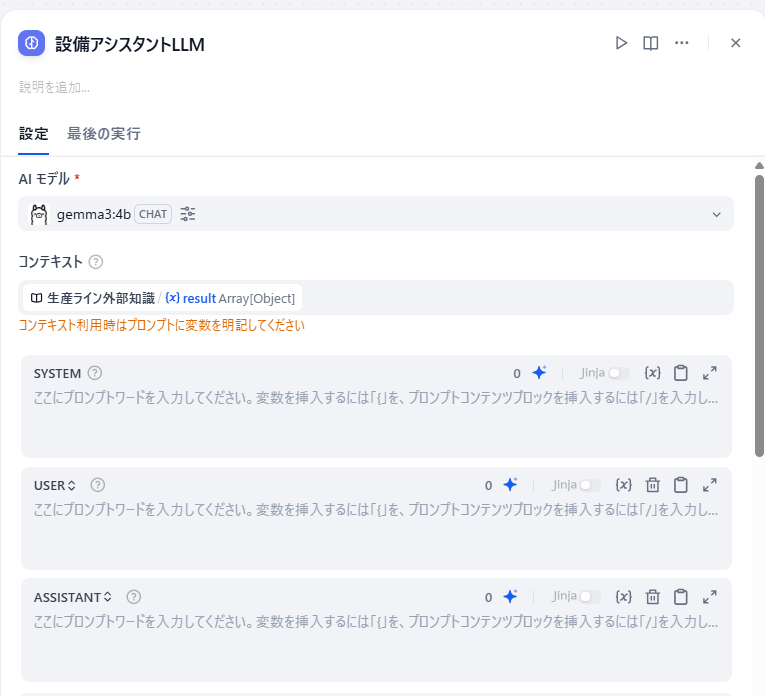Delete the USER prompt block
Viewport: 765px width, 696px height.
[652, 485]
